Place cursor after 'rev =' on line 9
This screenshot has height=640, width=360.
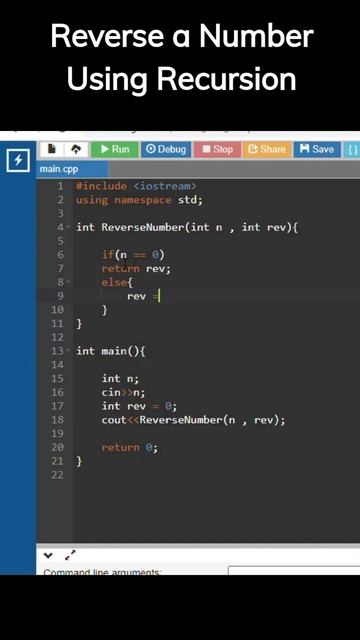coord(159,296)
